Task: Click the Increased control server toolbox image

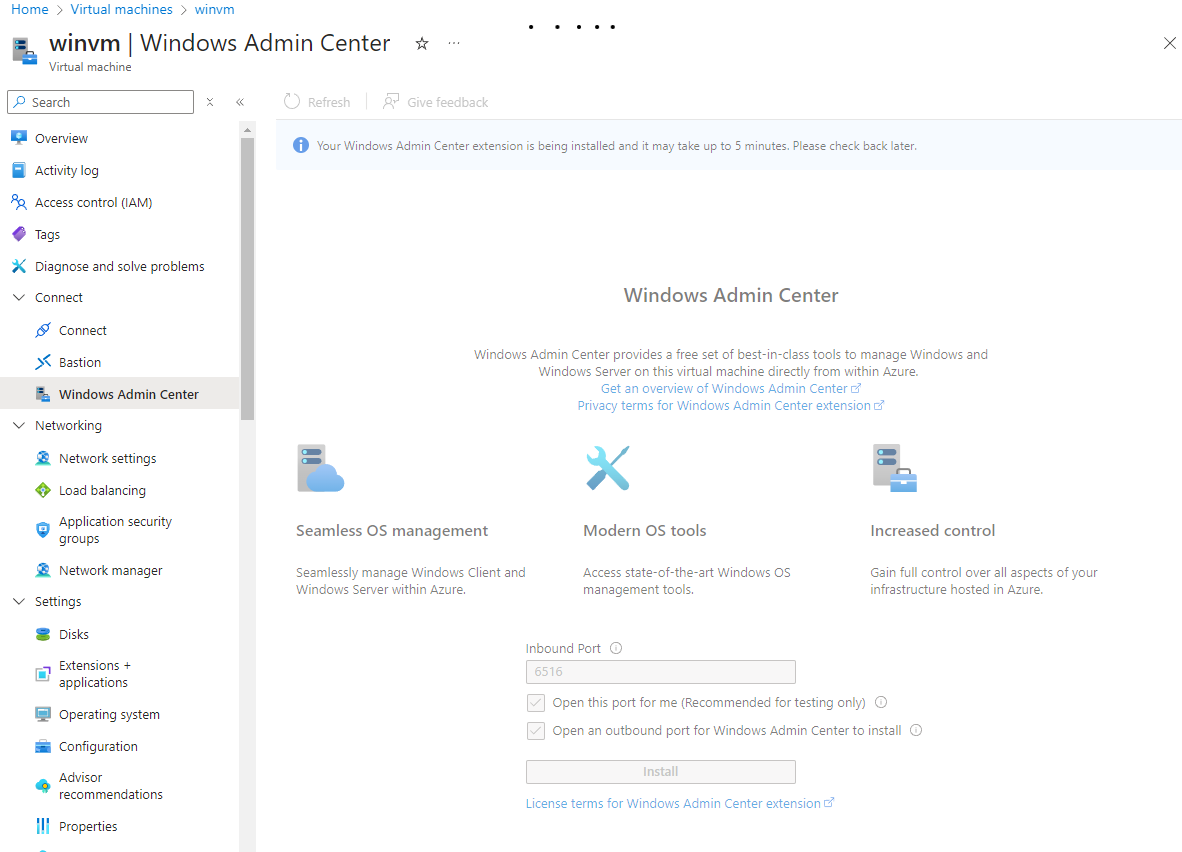Action: pos(895,468)
